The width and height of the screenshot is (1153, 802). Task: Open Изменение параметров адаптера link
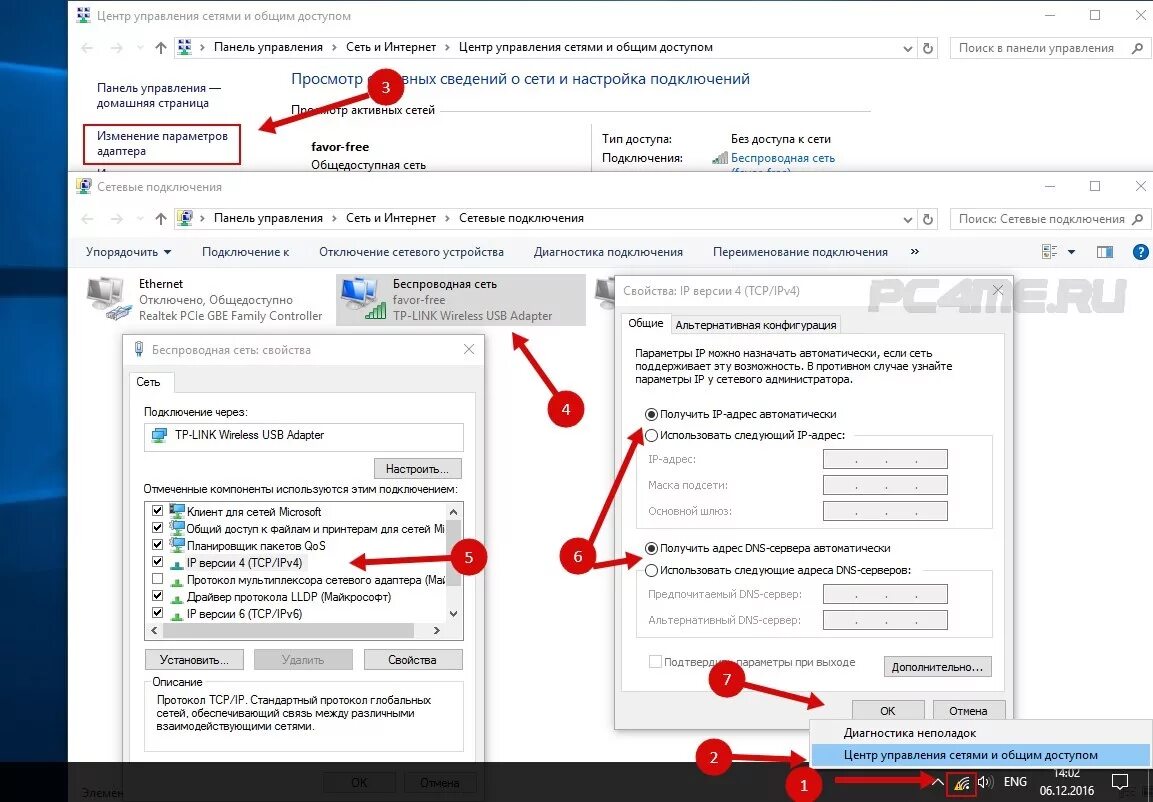coord(163,143)
